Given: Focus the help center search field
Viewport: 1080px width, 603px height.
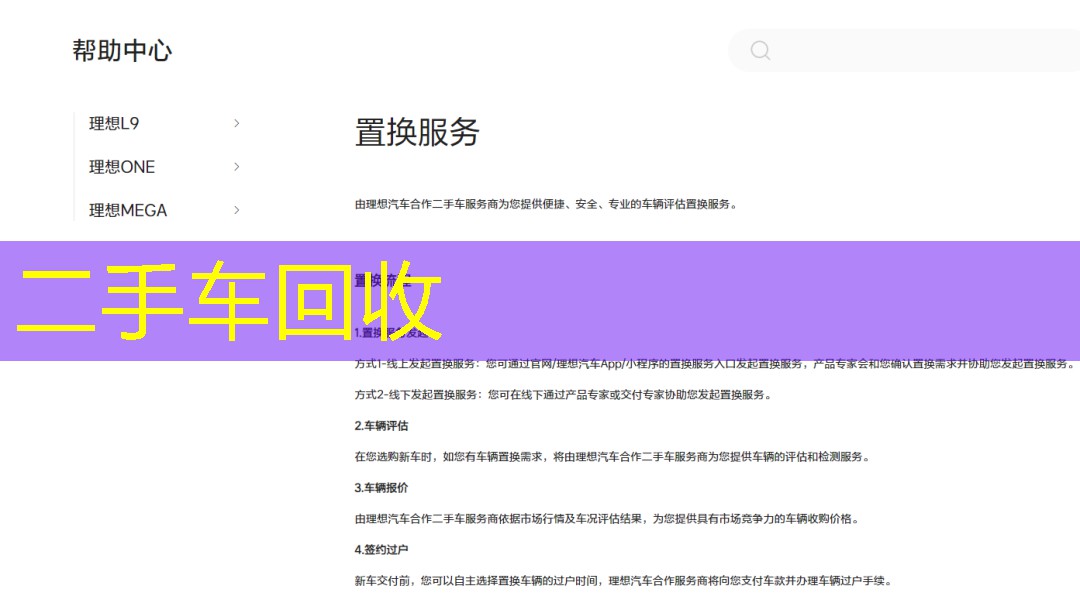Looking at the screenshot, I should click(904, 50).
